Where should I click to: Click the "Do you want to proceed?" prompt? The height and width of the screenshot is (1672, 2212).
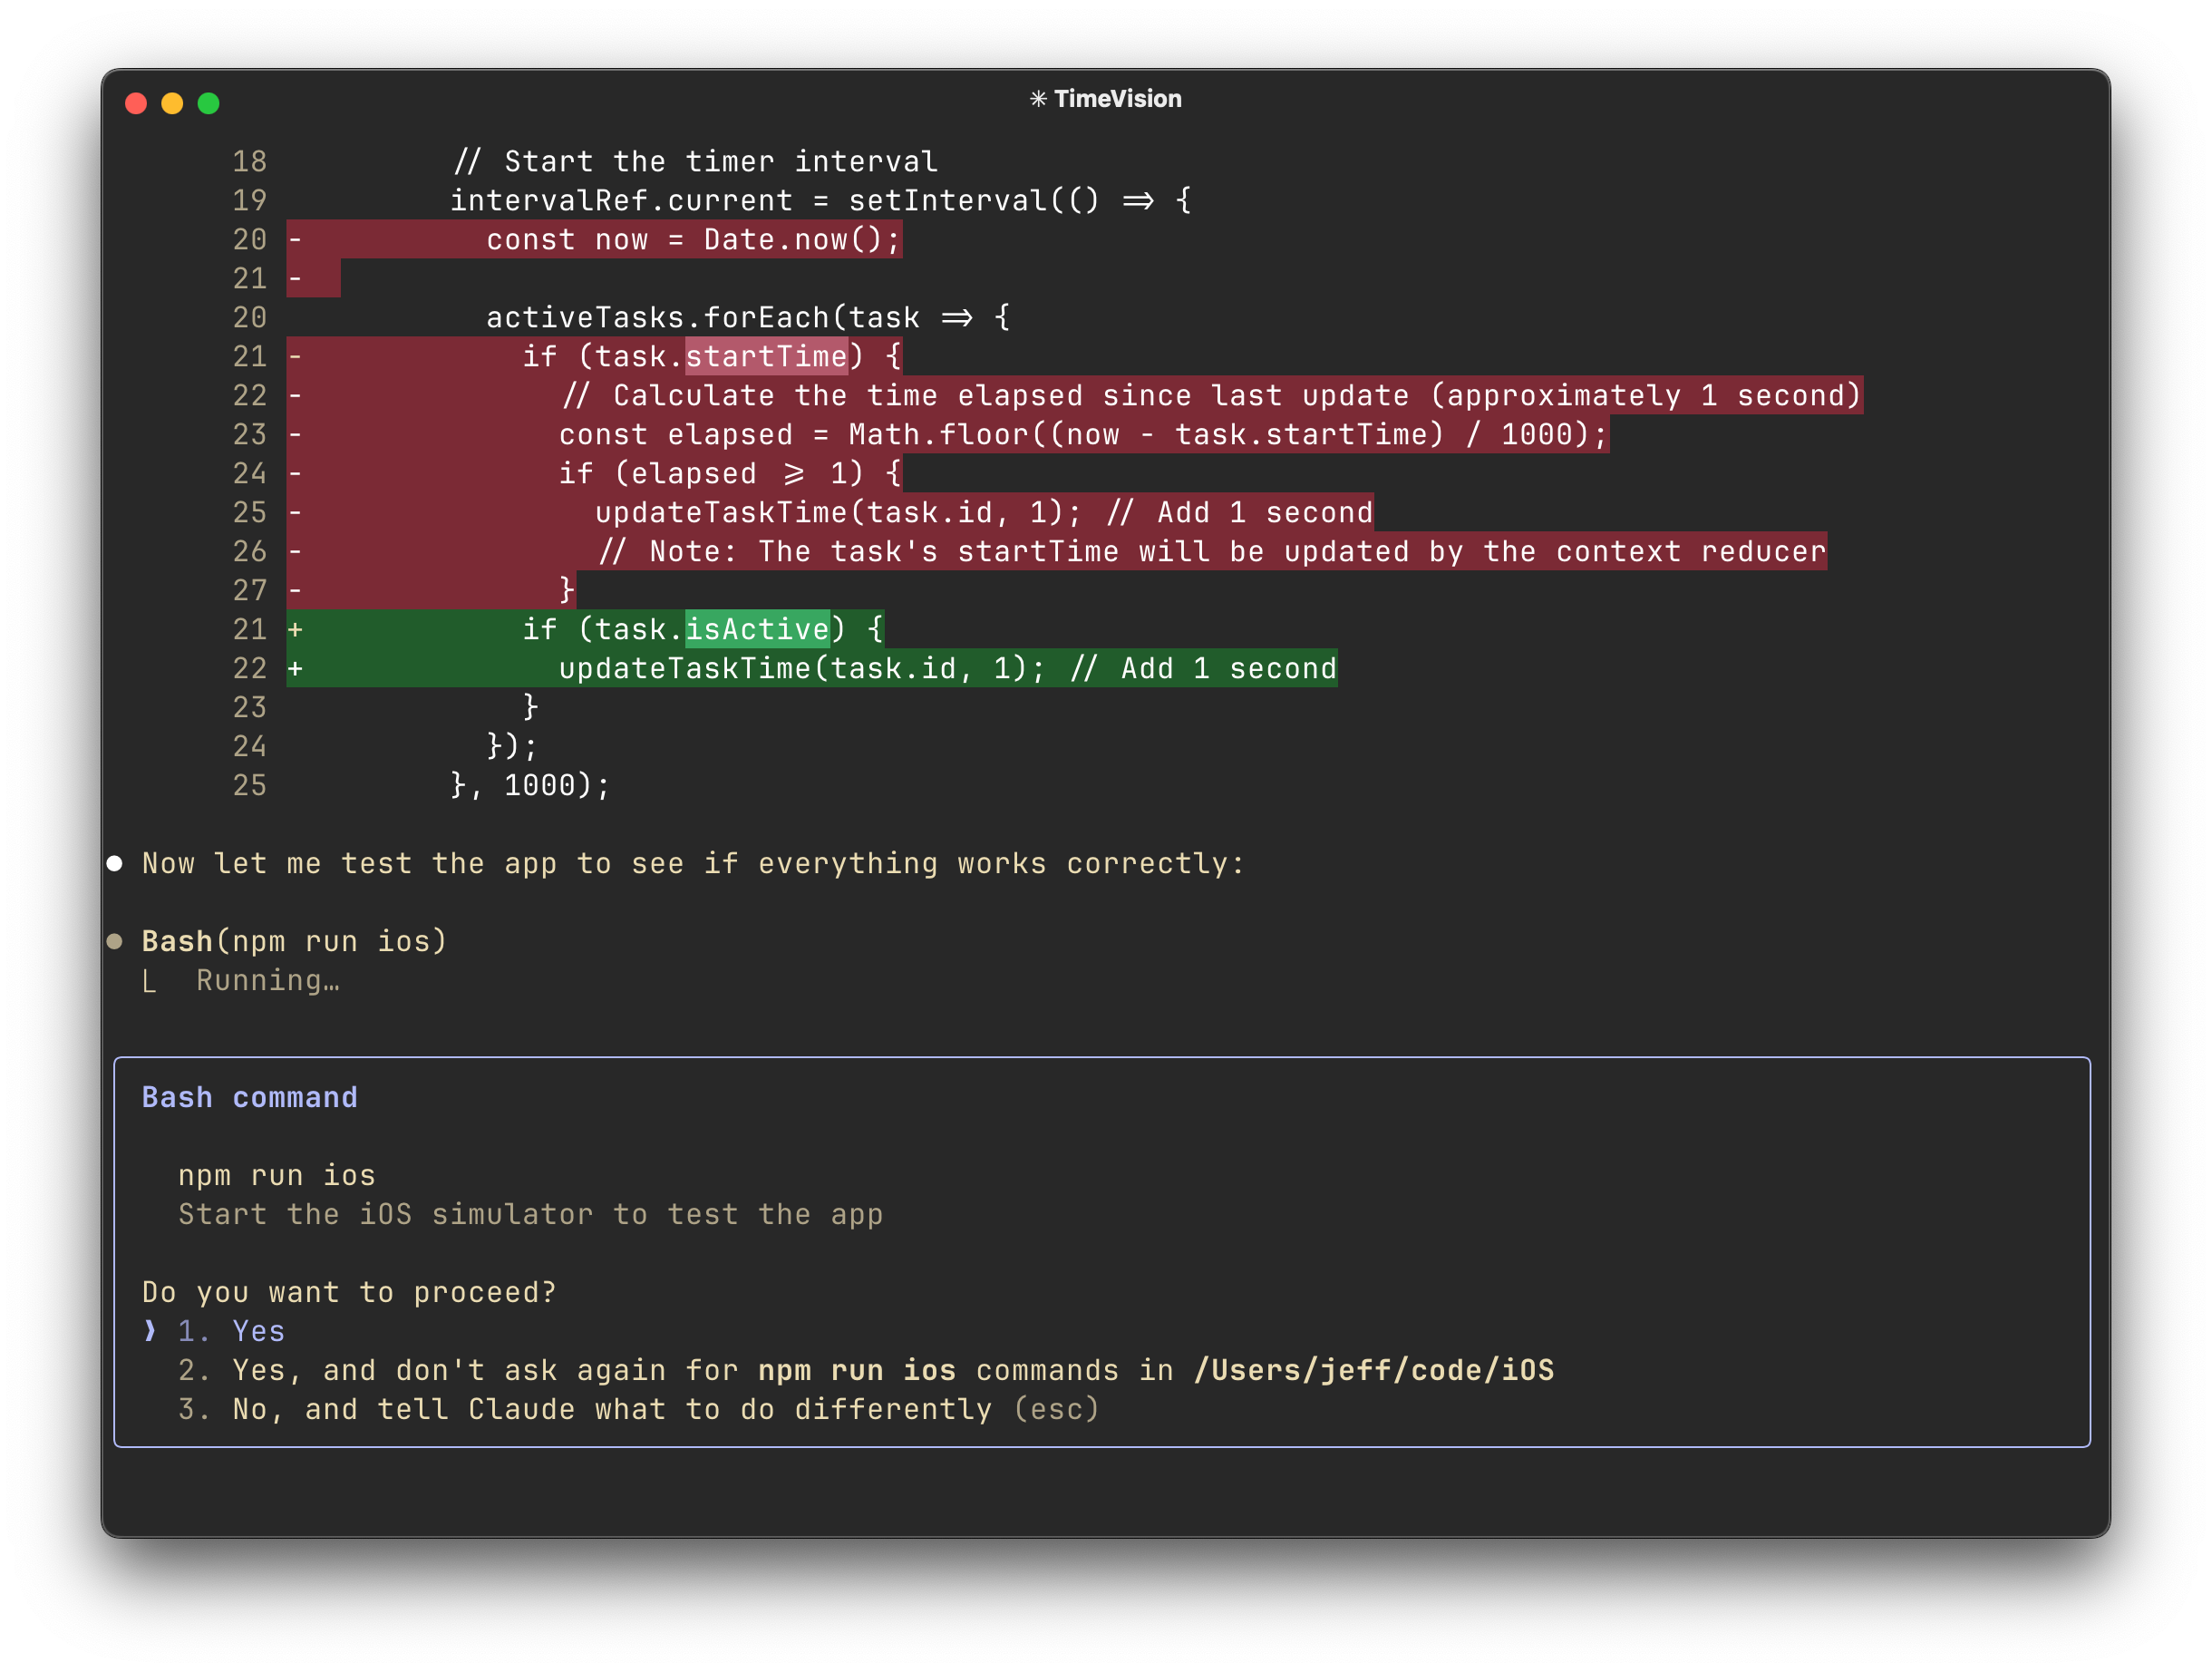tap(349, 1292)
